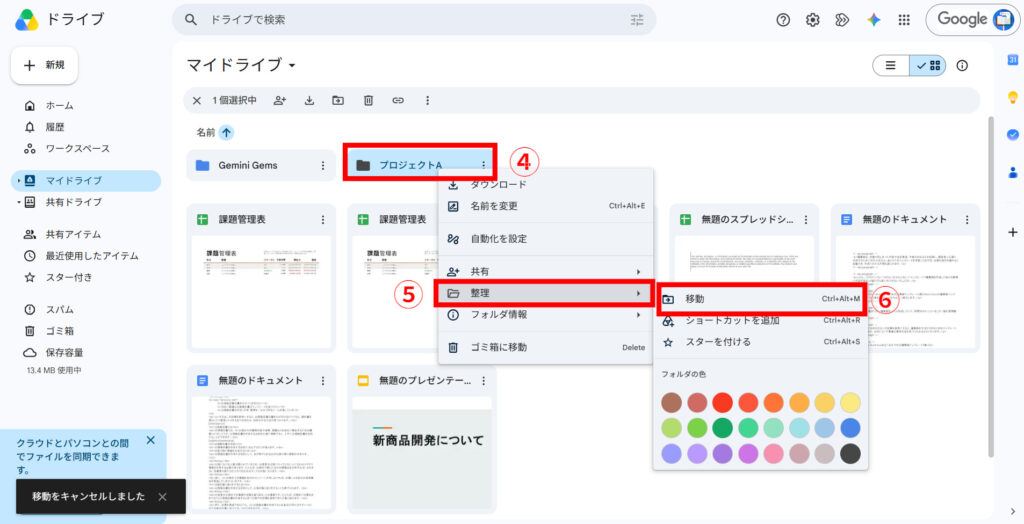The height and width of the screenshot is (524, 1024).
Task: Open 保存容量 in the sidebar
Action: coord(86,353)
